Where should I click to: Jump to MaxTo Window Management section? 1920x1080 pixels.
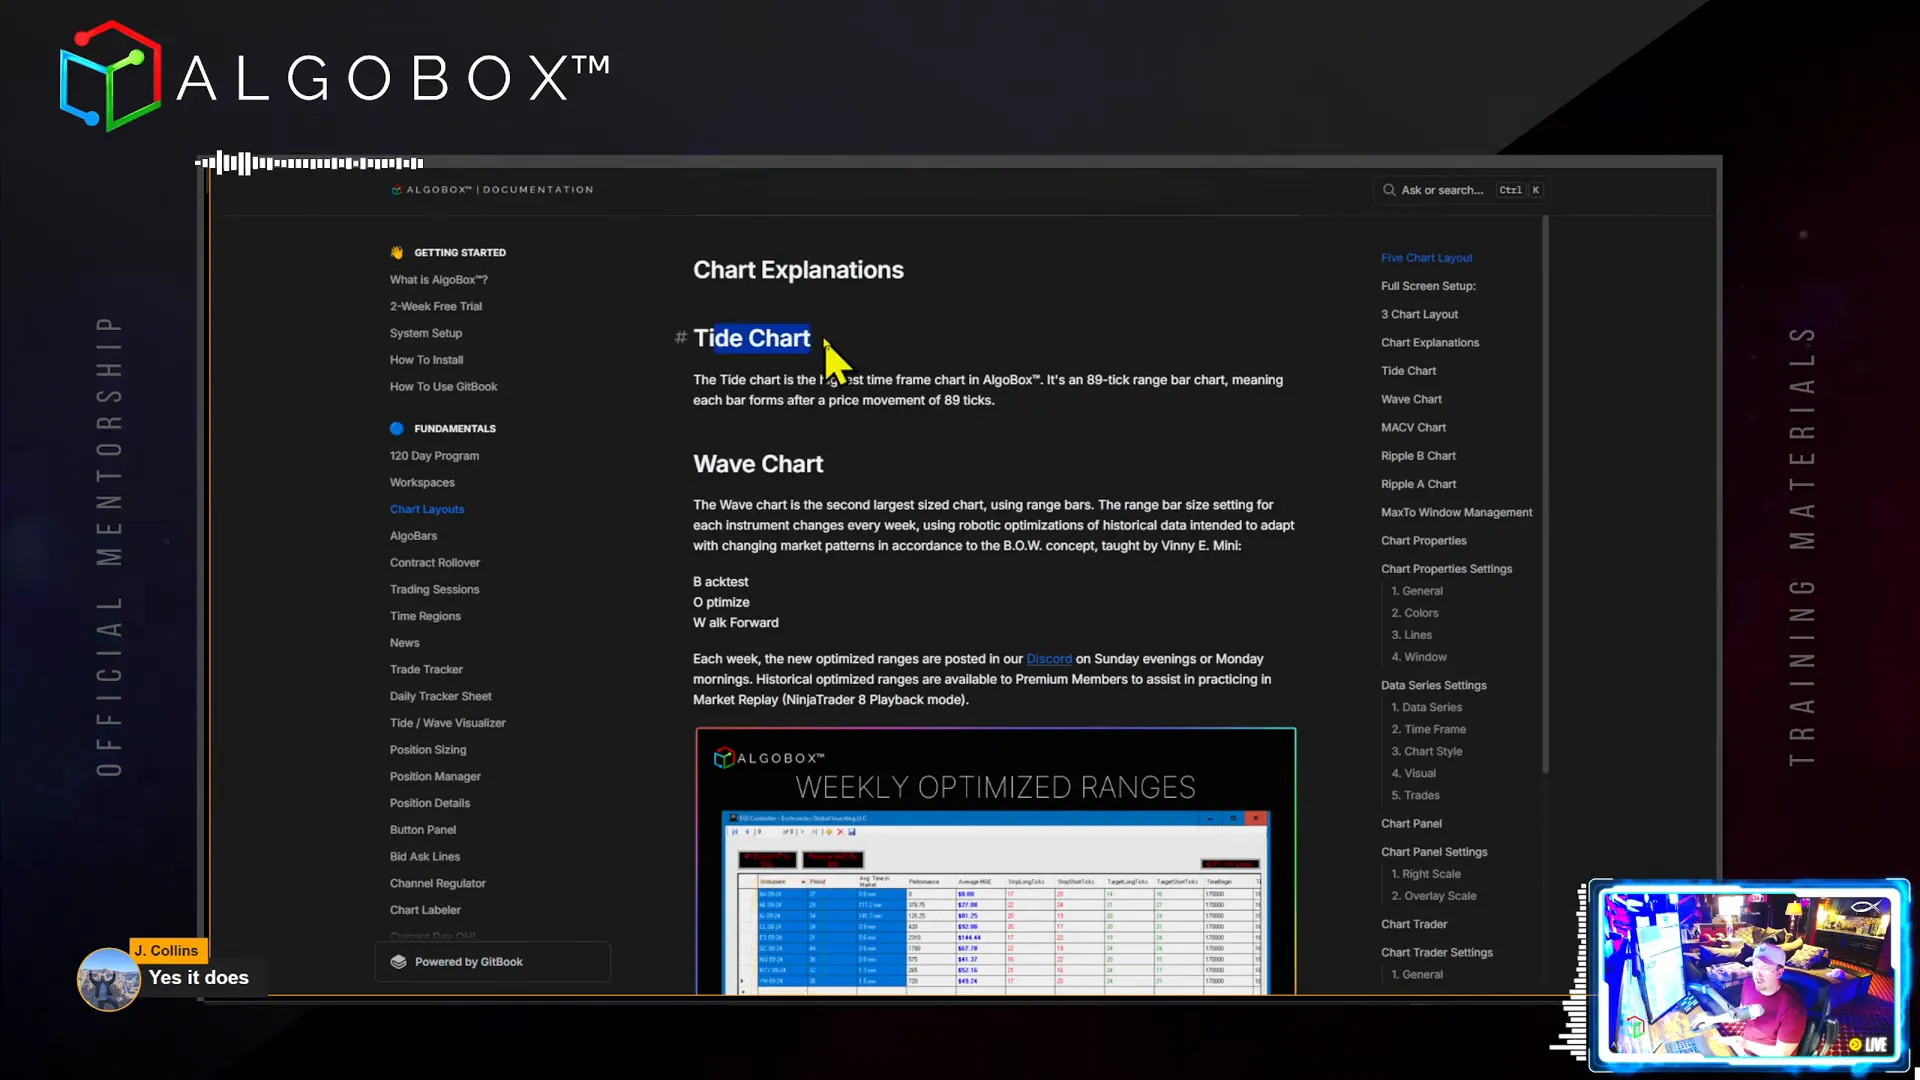pyautogui.click(x=1457, y=513)
